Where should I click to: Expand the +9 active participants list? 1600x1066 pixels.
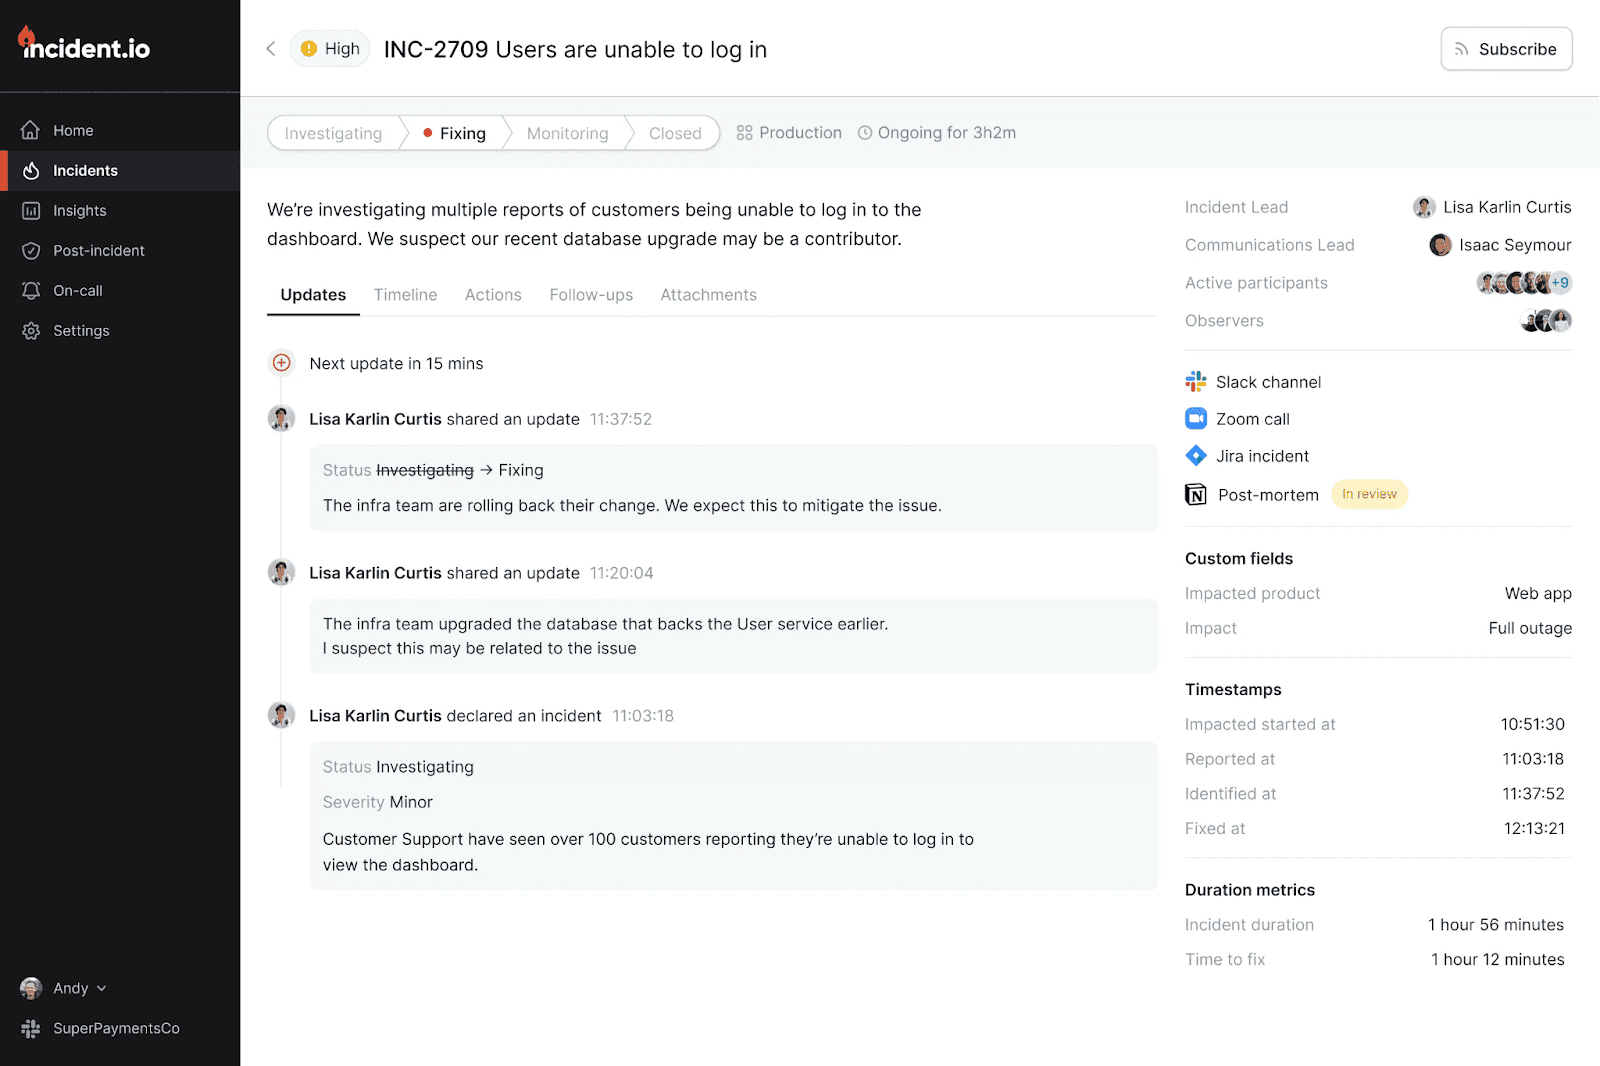1560,283
